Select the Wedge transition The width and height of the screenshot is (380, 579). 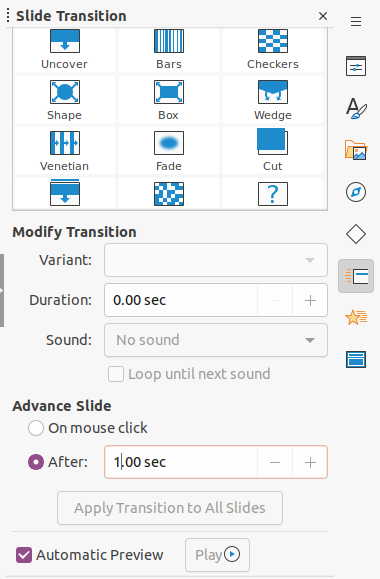[273, 99]
